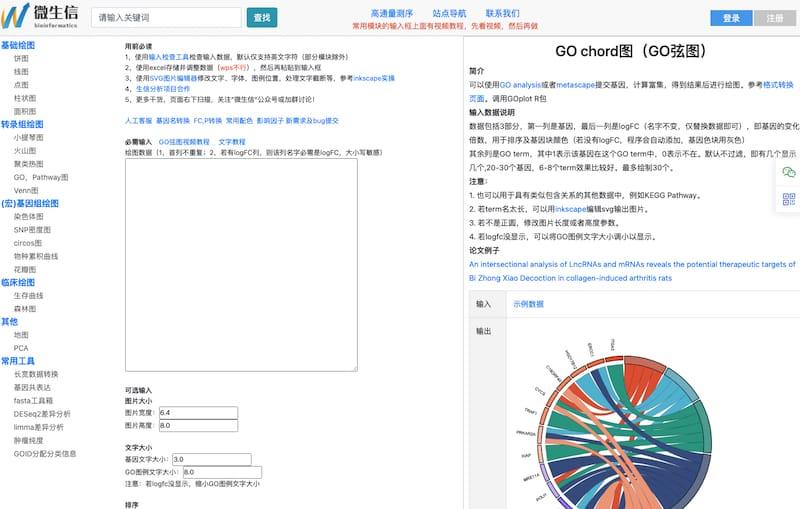Open 柱状图 in the sidebar
The image size is (800, 509).
24,98
